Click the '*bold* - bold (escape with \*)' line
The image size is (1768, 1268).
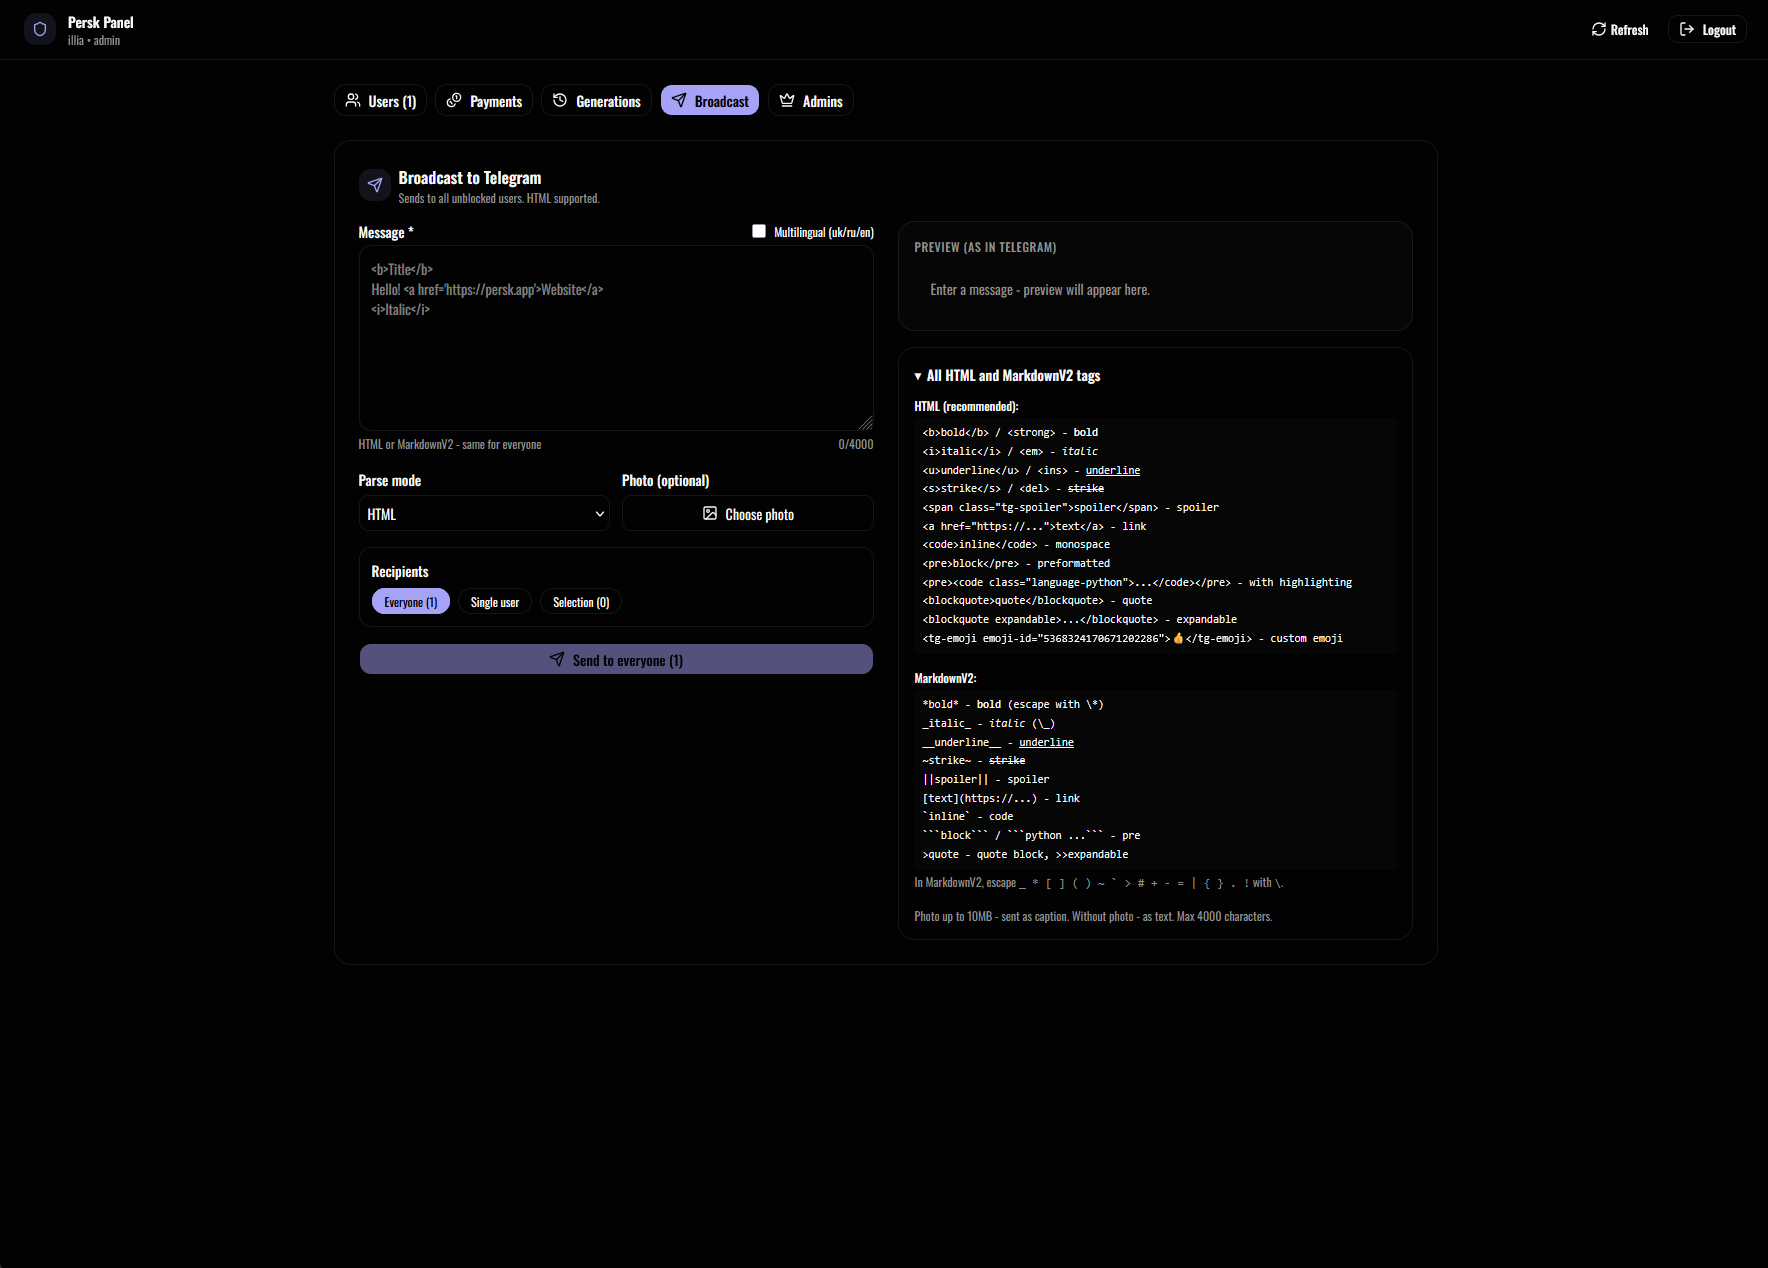coord(1013,704)
